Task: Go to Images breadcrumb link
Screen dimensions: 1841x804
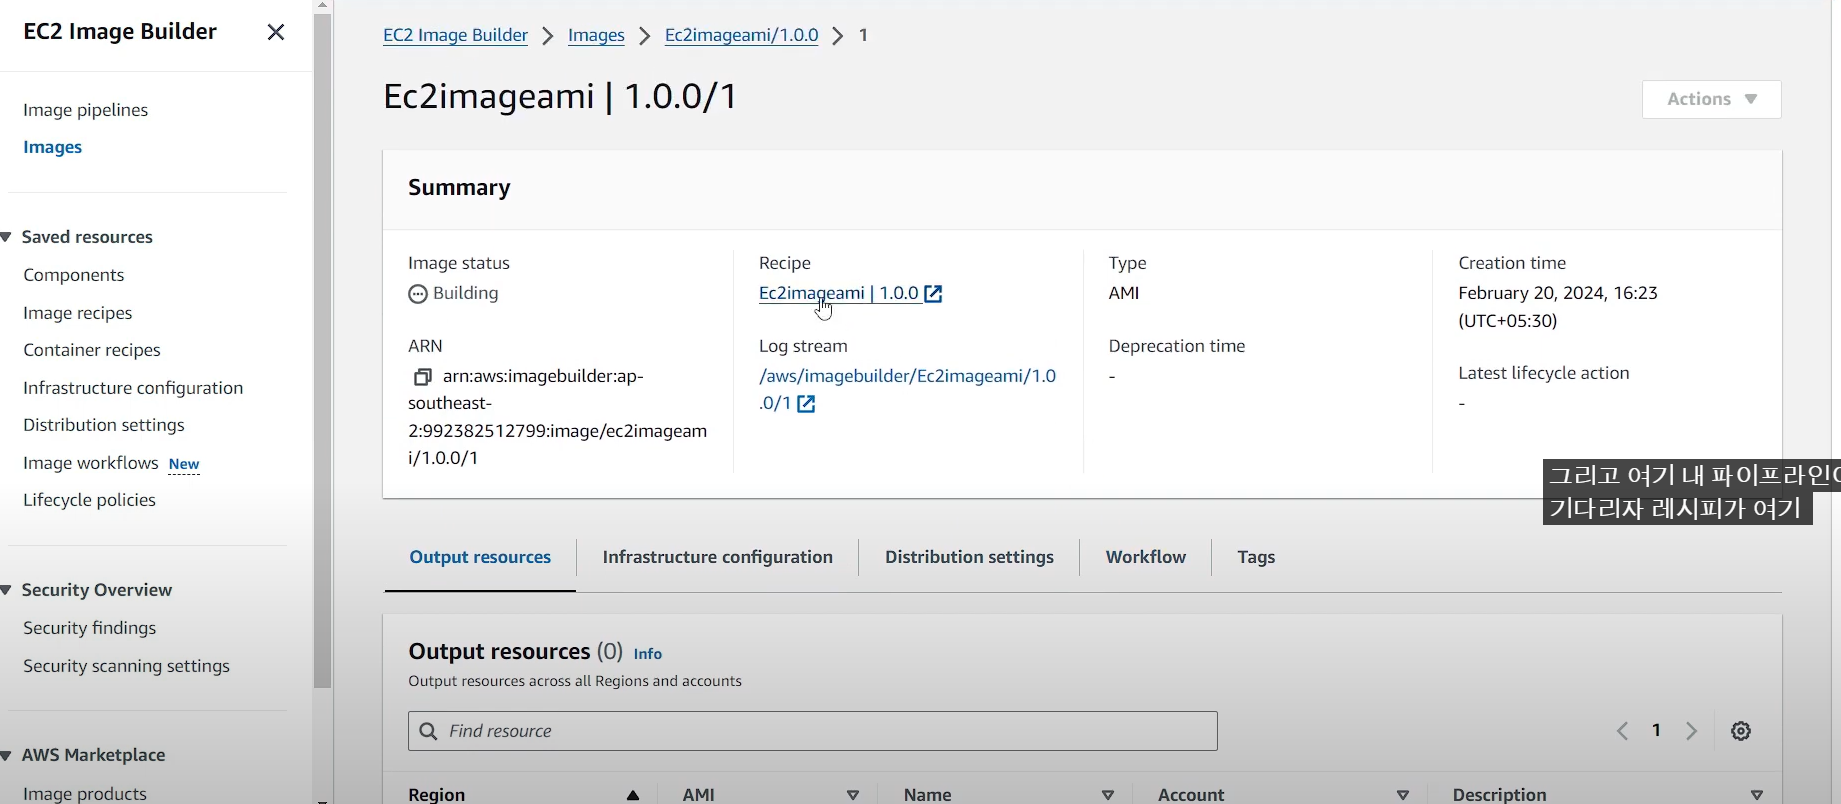Action: (x=596, y=35)
